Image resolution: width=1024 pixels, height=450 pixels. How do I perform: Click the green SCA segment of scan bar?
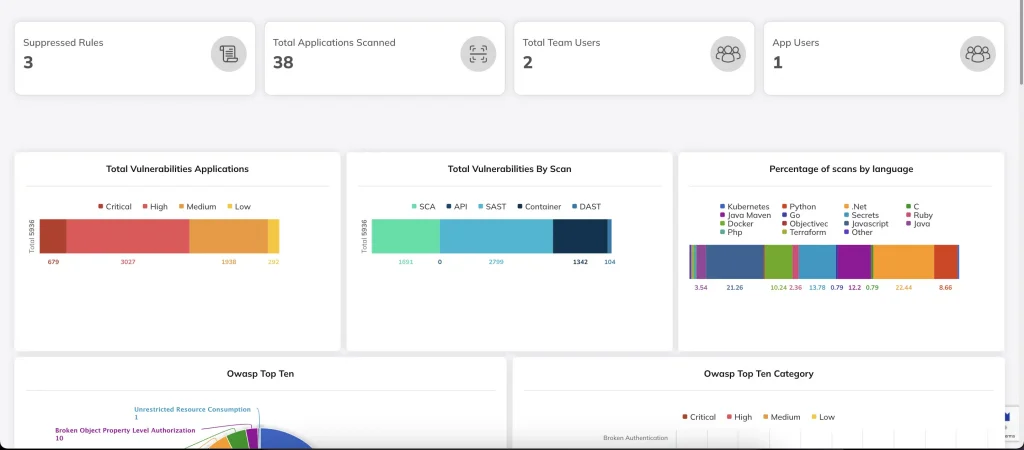pos(406,236)
